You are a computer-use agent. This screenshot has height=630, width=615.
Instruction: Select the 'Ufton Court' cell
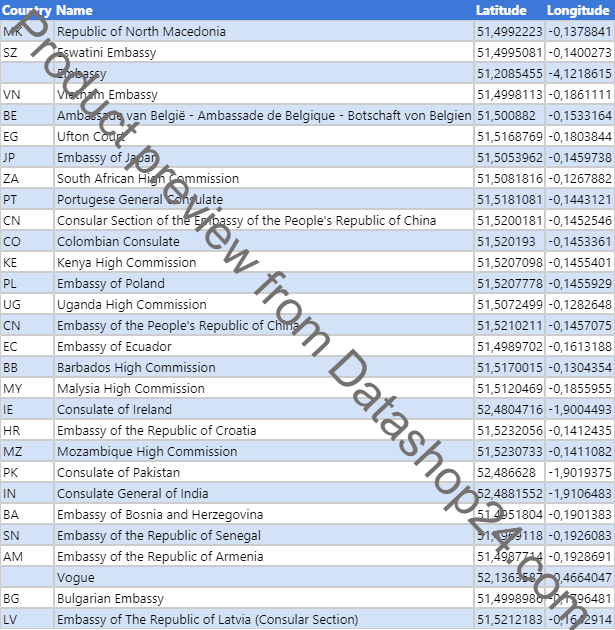point(264,136)
